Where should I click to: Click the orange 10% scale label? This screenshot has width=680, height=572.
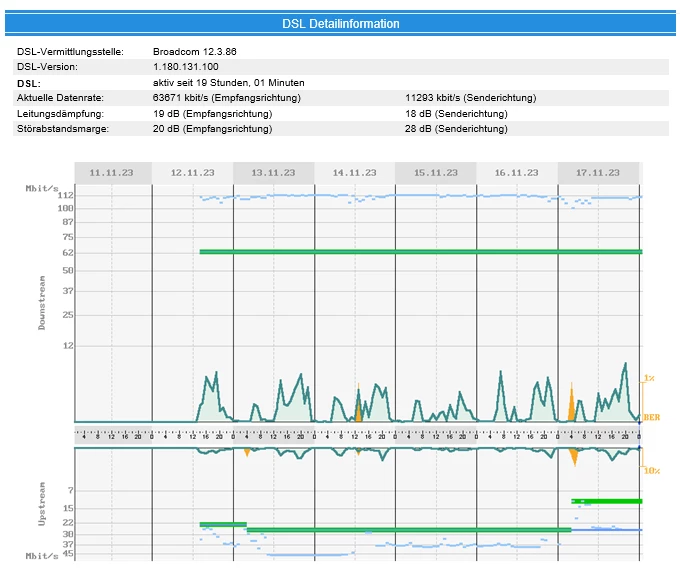click(652, 471)
